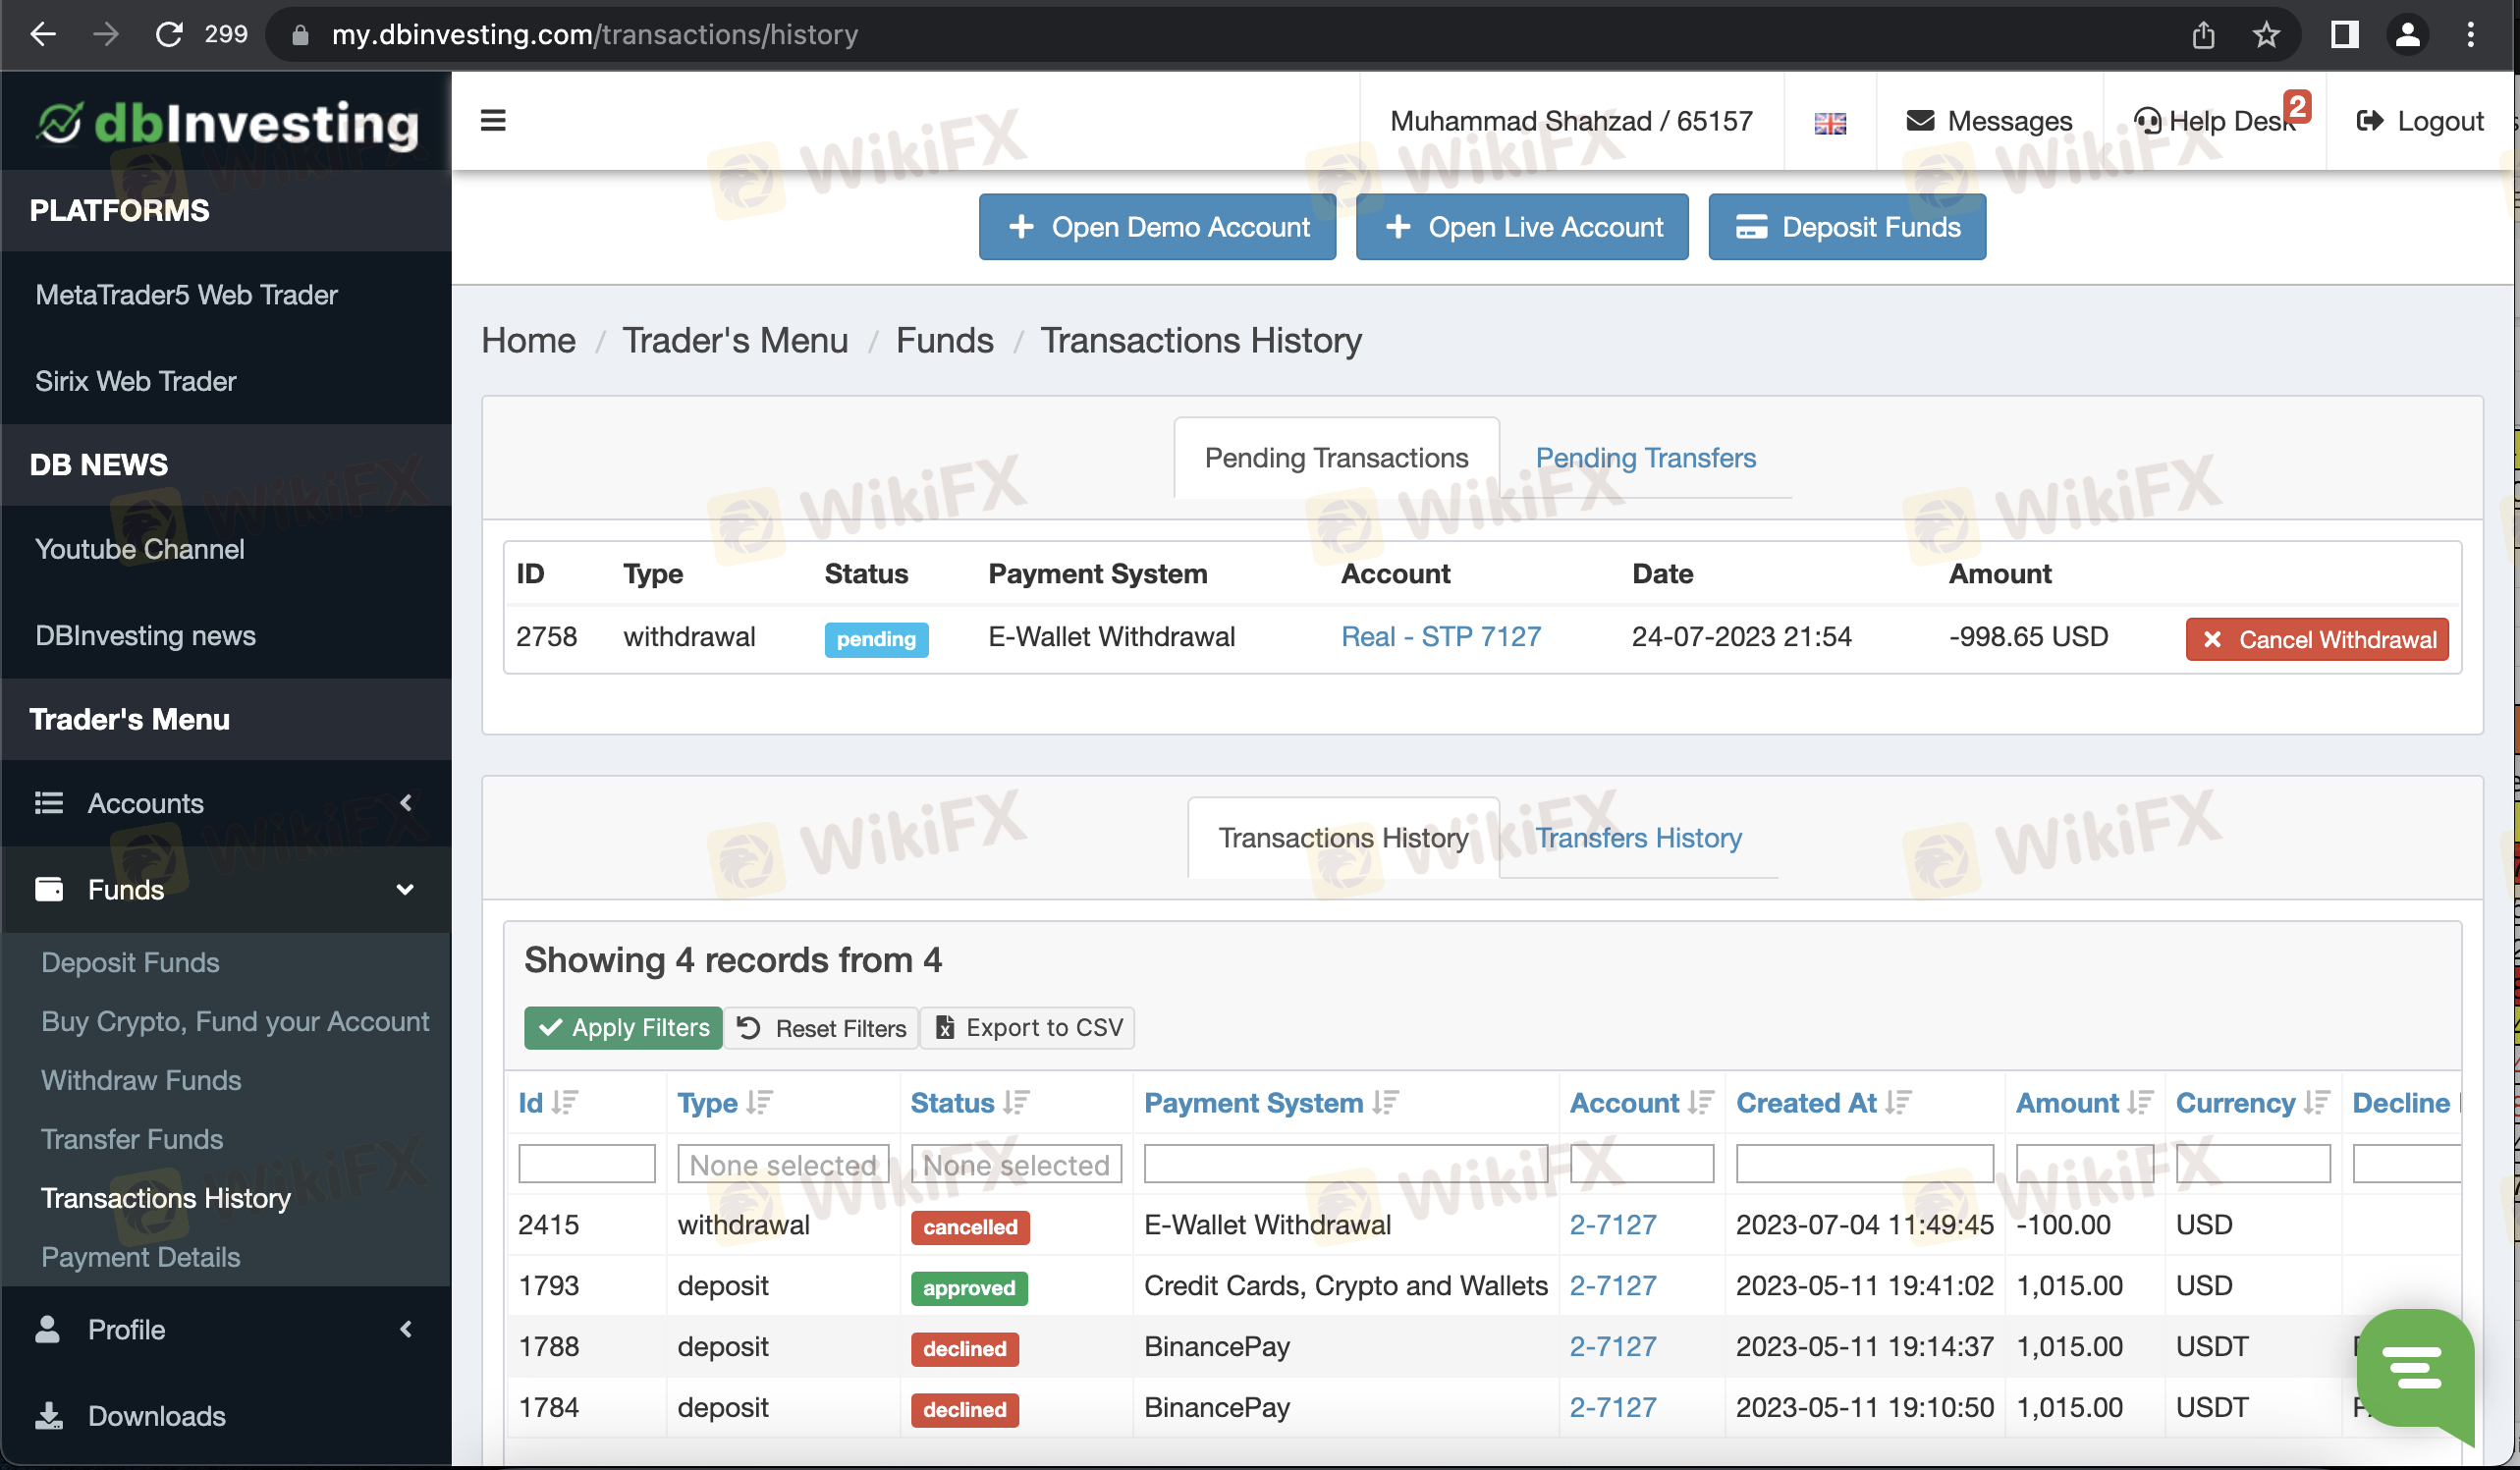The image size is (2520, 1470).
Task: Expand the Profile sidebar menu
Action: click(x=227, y=1329)
